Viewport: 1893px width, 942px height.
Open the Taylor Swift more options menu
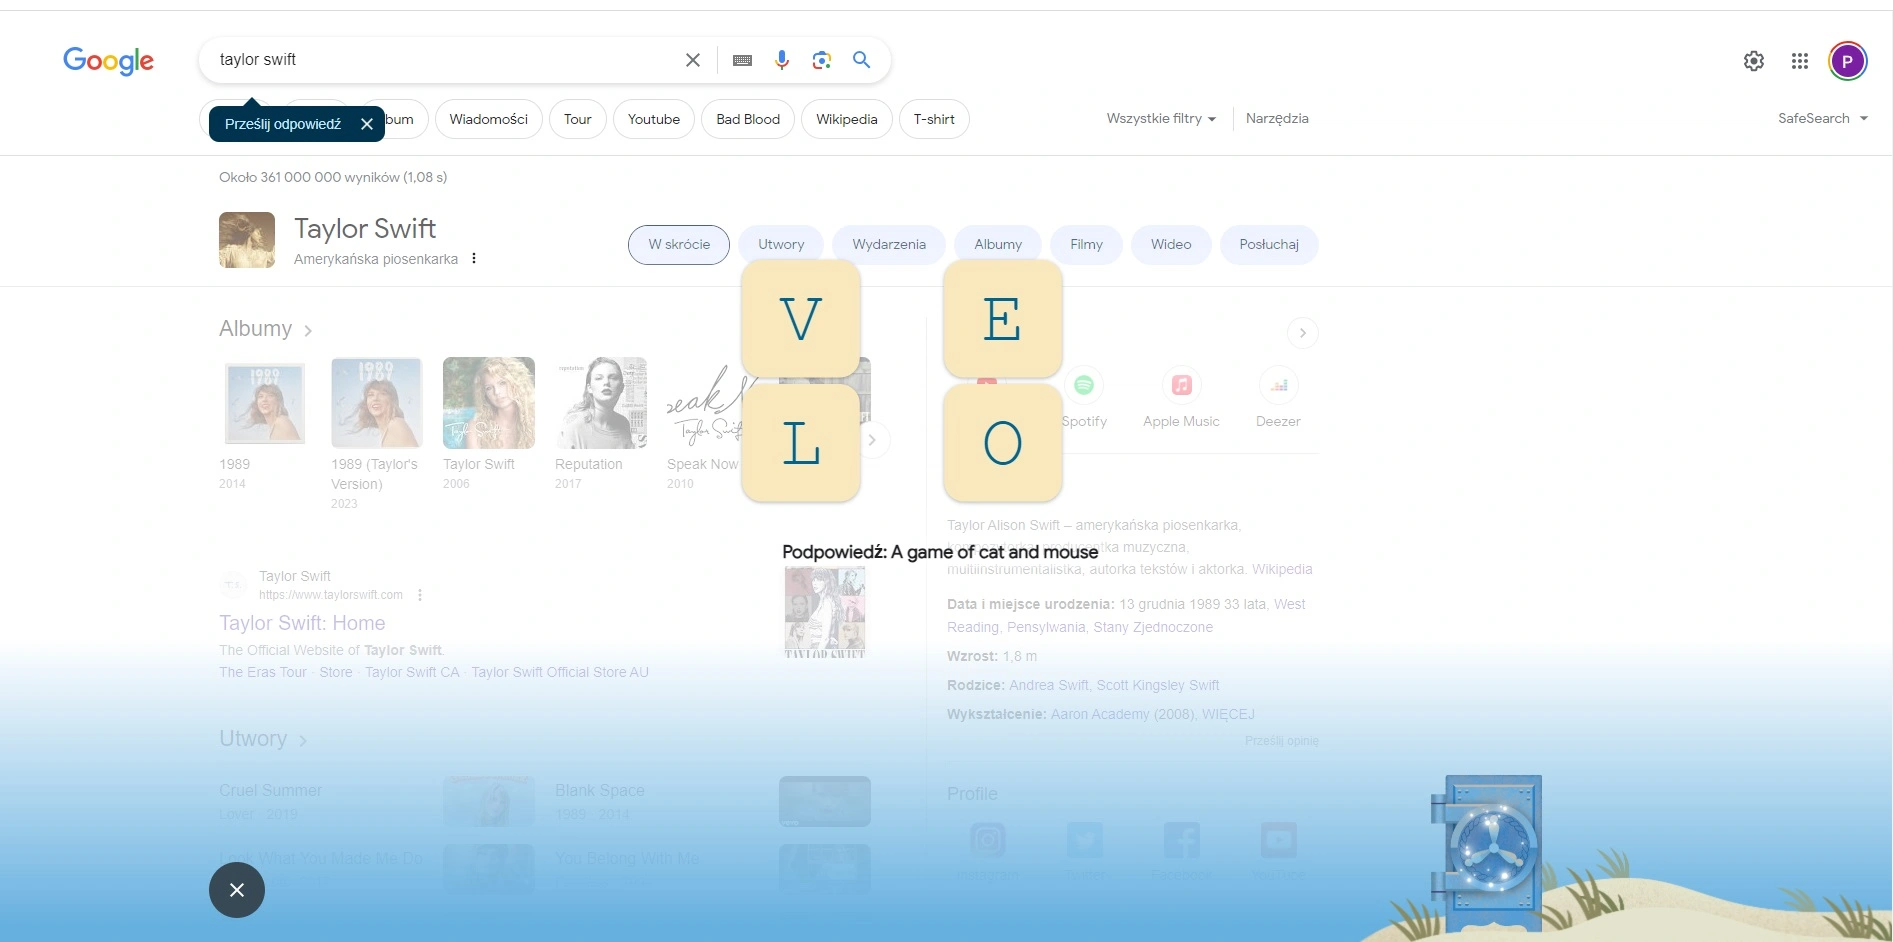474,258
